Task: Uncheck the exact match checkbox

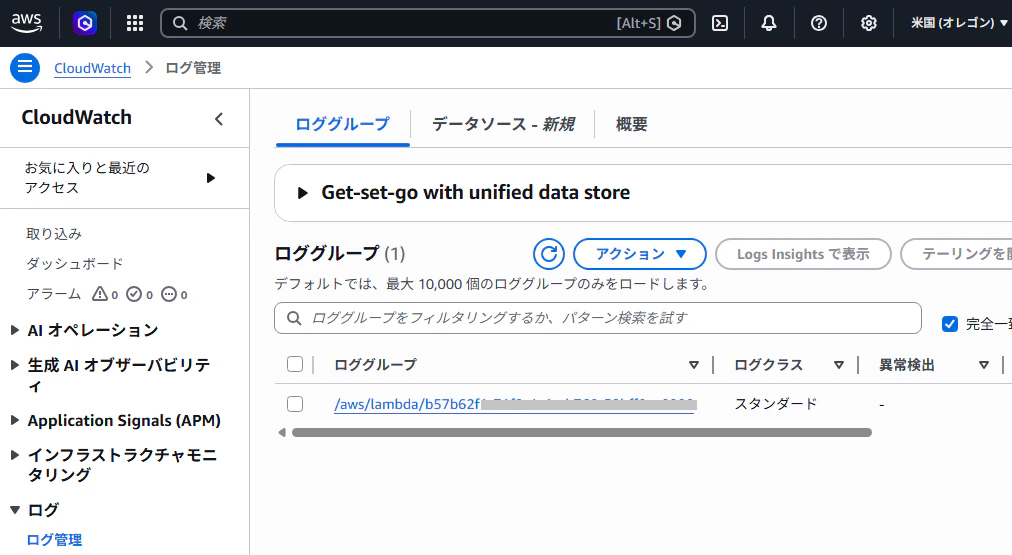Action: pos(949,324)
